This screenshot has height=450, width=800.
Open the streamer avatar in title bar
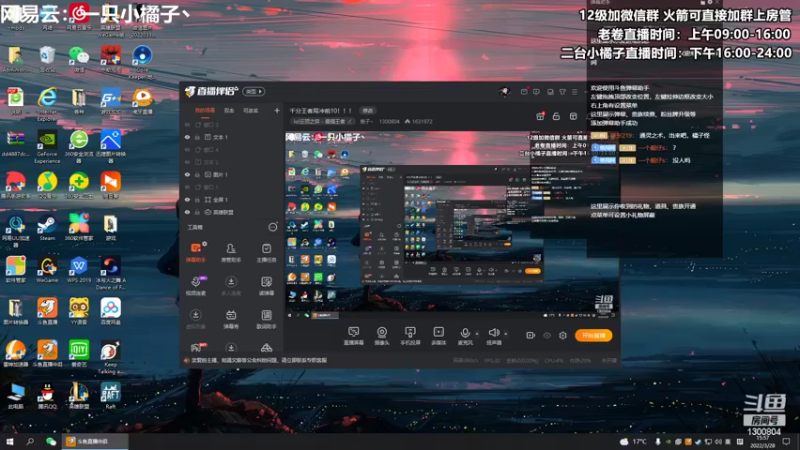click(505, 92)
